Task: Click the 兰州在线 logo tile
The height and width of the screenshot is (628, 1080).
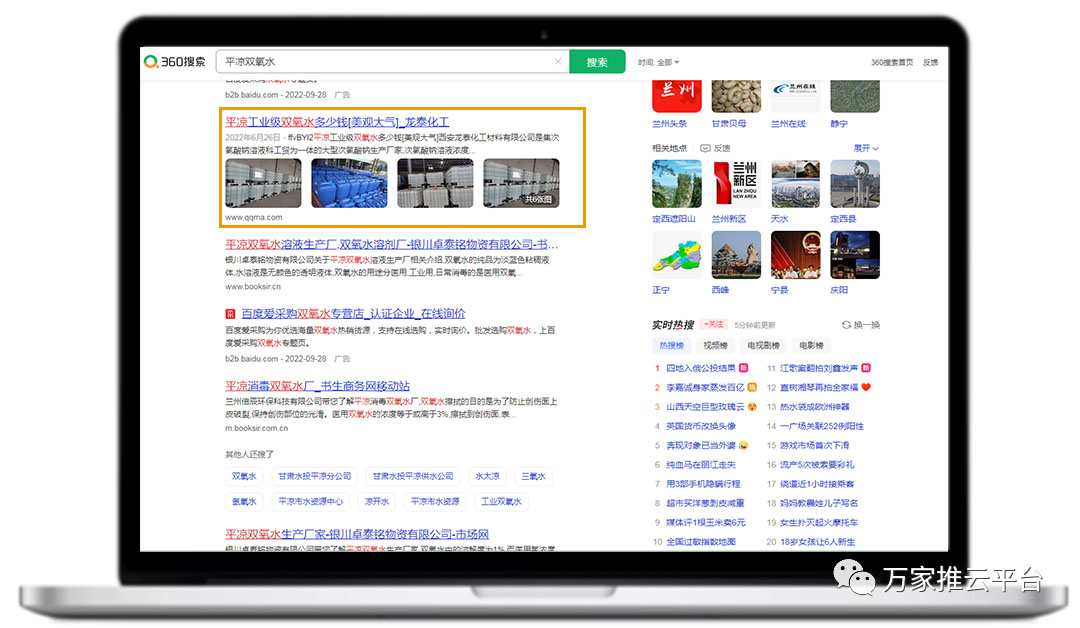Action: pyautogui.click(x=795, y=95)
